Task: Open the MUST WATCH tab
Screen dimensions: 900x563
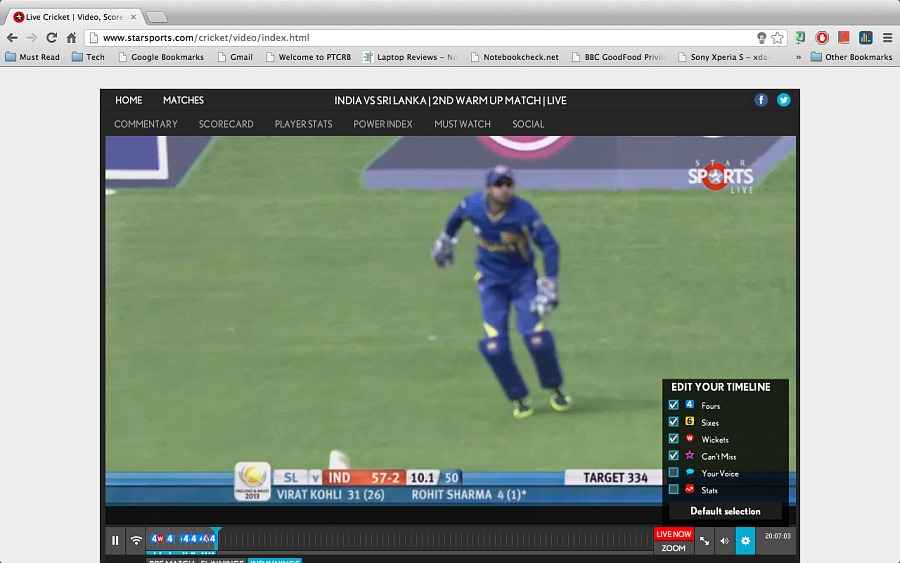Action: tap(463, 124)
